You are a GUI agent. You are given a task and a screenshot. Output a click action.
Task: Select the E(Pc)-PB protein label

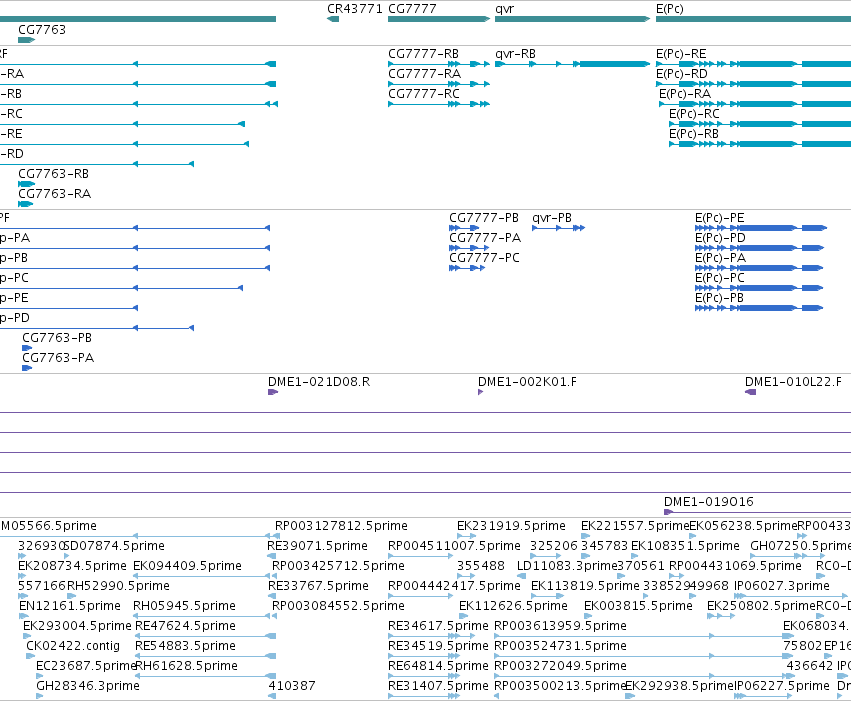[x=719, y=298]
